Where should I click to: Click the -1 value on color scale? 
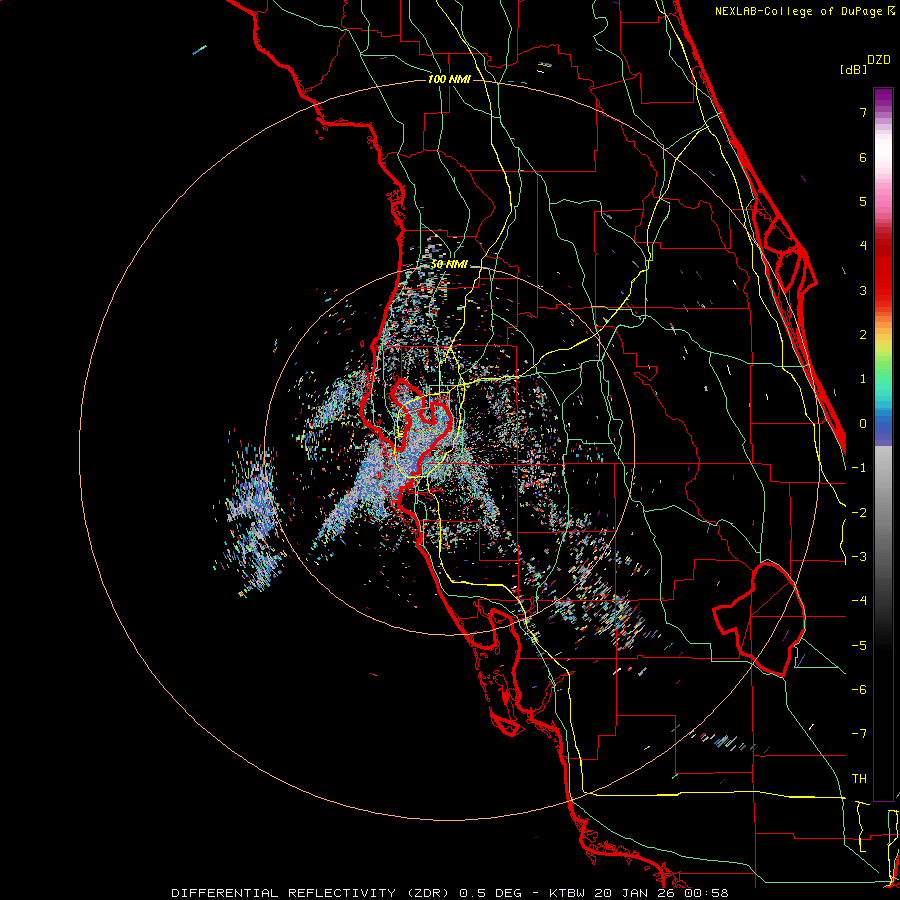[859, 468]
